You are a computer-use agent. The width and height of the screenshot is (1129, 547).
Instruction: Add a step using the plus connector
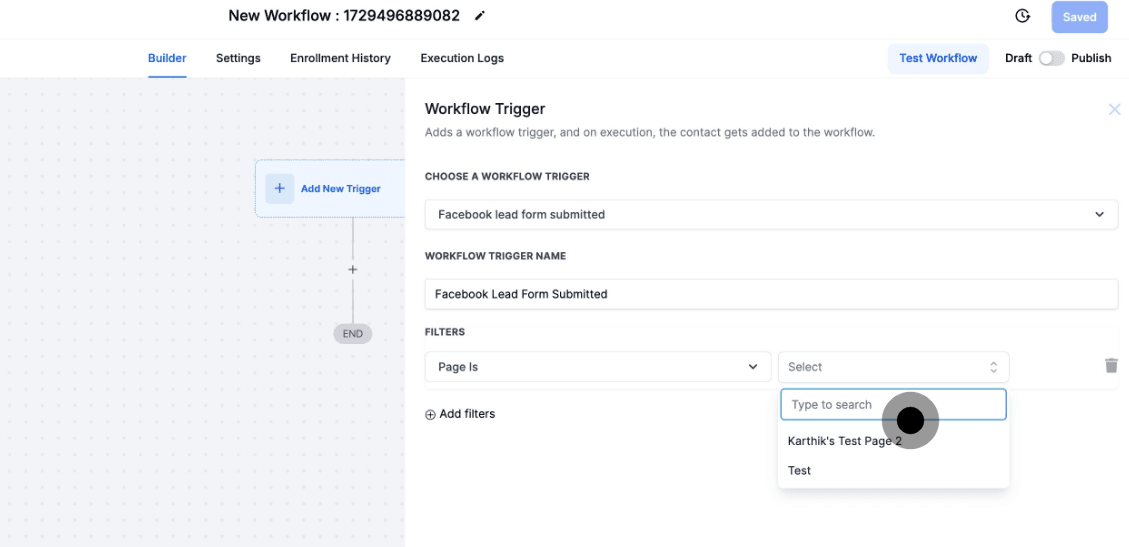pos(352,270)
